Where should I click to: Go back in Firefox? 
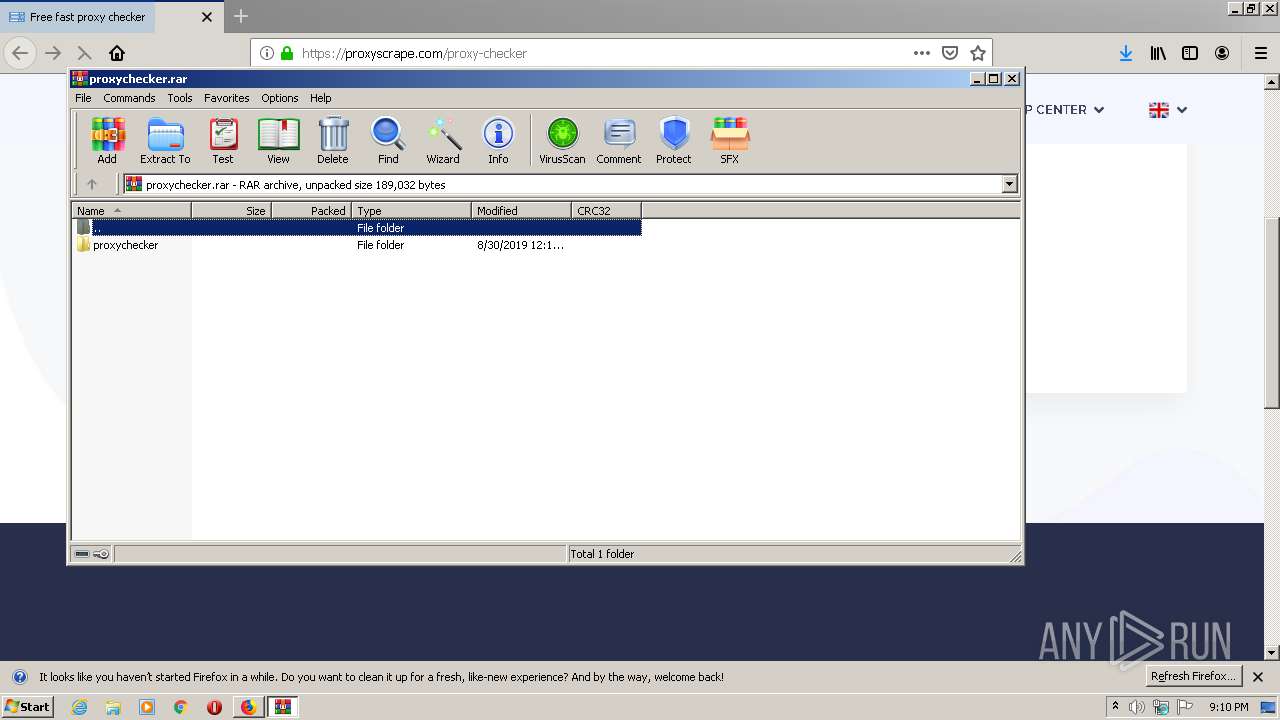point(20,53)
